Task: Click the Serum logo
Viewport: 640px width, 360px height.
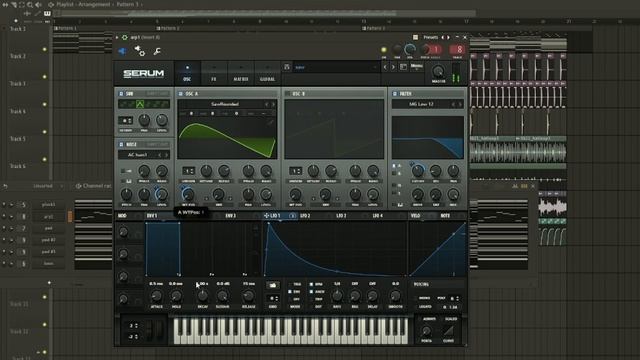Action: (144, 73)
